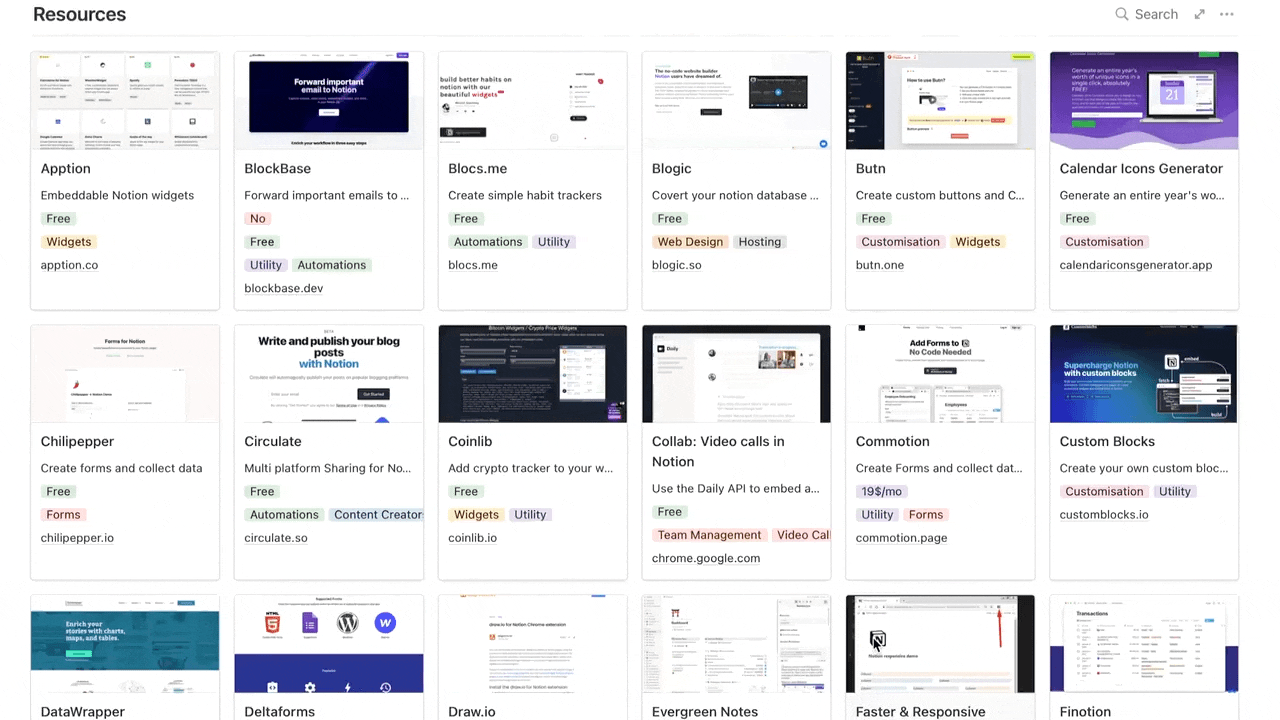
Task: Click the No tag on BlockBase card
Action: (258, 219)
